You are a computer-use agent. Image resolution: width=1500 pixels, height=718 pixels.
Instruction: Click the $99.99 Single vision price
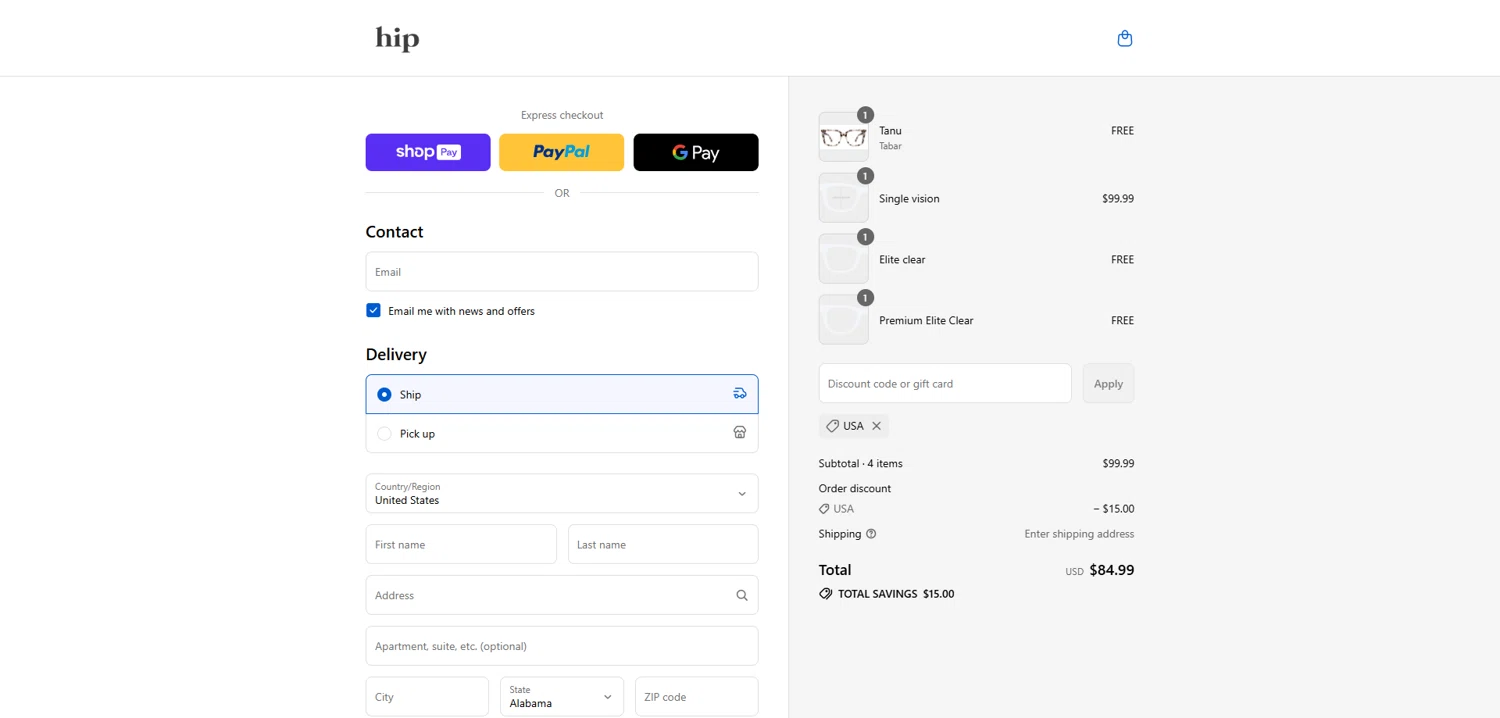1118,199
